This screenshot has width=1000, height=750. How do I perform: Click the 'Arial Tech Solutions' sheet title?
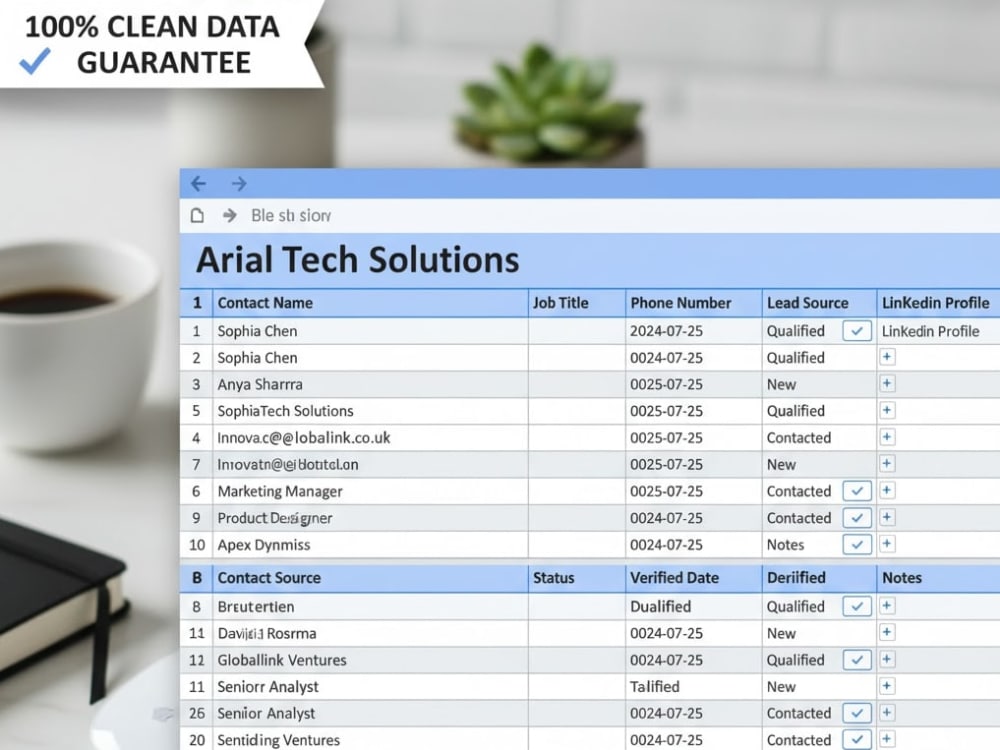[x=358, y=260]
